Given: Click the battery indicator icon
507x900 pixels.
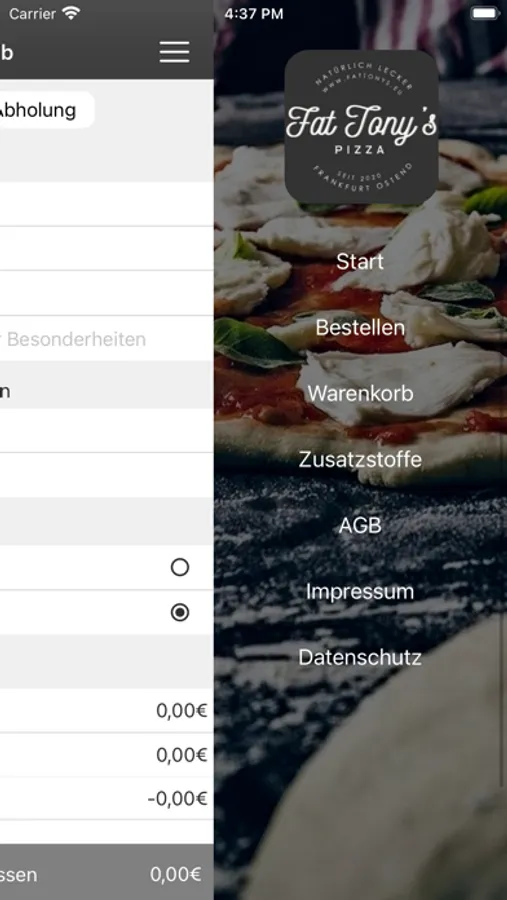Looking at the screenshot, I should pos(485,13).
